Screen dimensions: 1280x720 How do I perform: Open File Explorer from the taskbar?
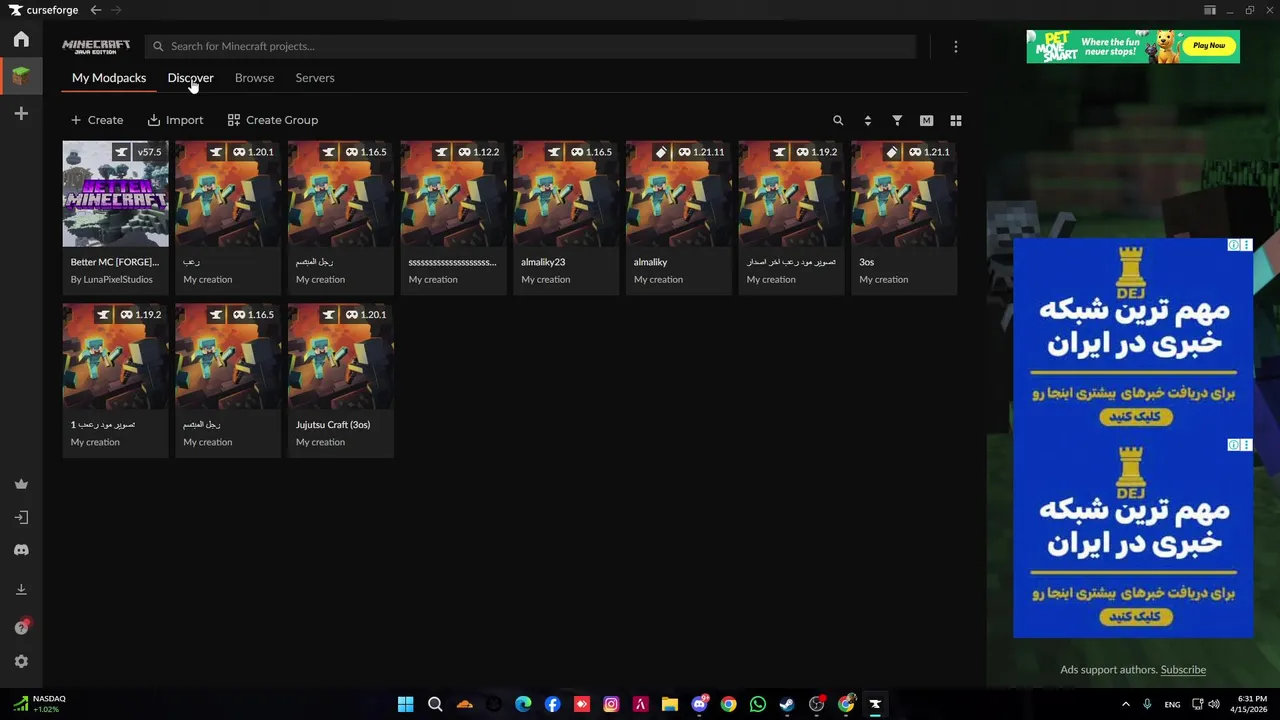pyautogui.click(x=670, y=704)
